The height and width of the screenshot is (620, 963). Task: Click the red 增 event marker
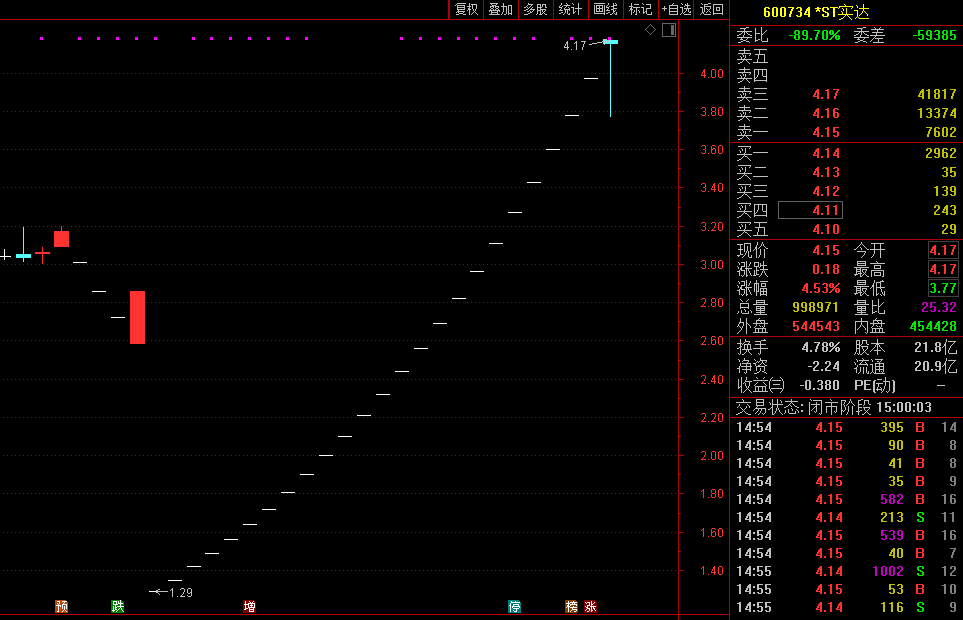[249, 606]
